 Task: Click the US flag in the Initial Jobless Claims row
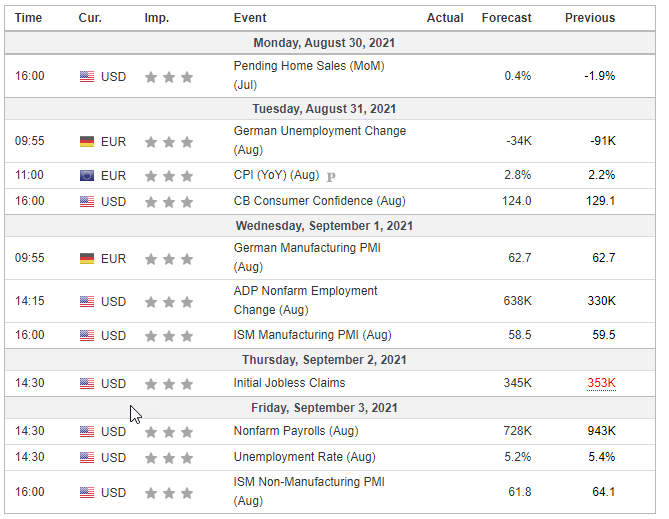(x=87, y=384)
